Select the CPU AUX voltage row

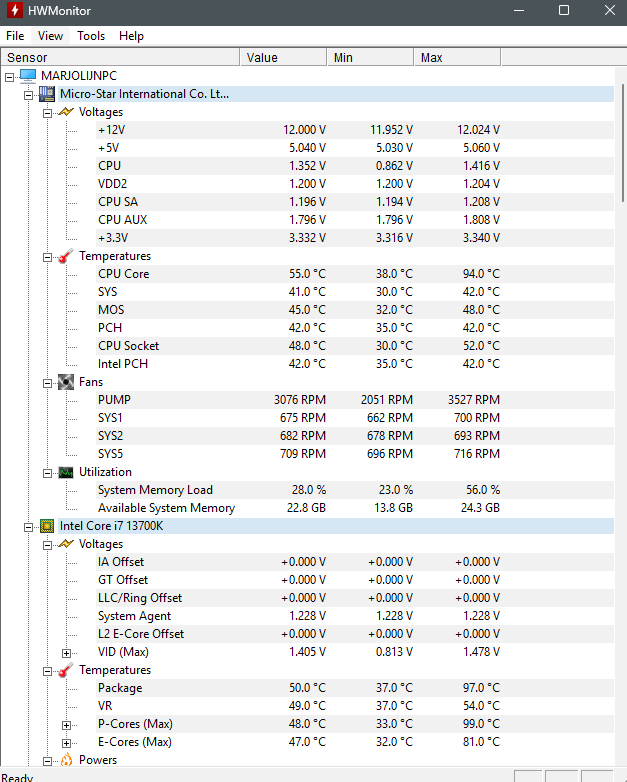click(x=355, y=219)
